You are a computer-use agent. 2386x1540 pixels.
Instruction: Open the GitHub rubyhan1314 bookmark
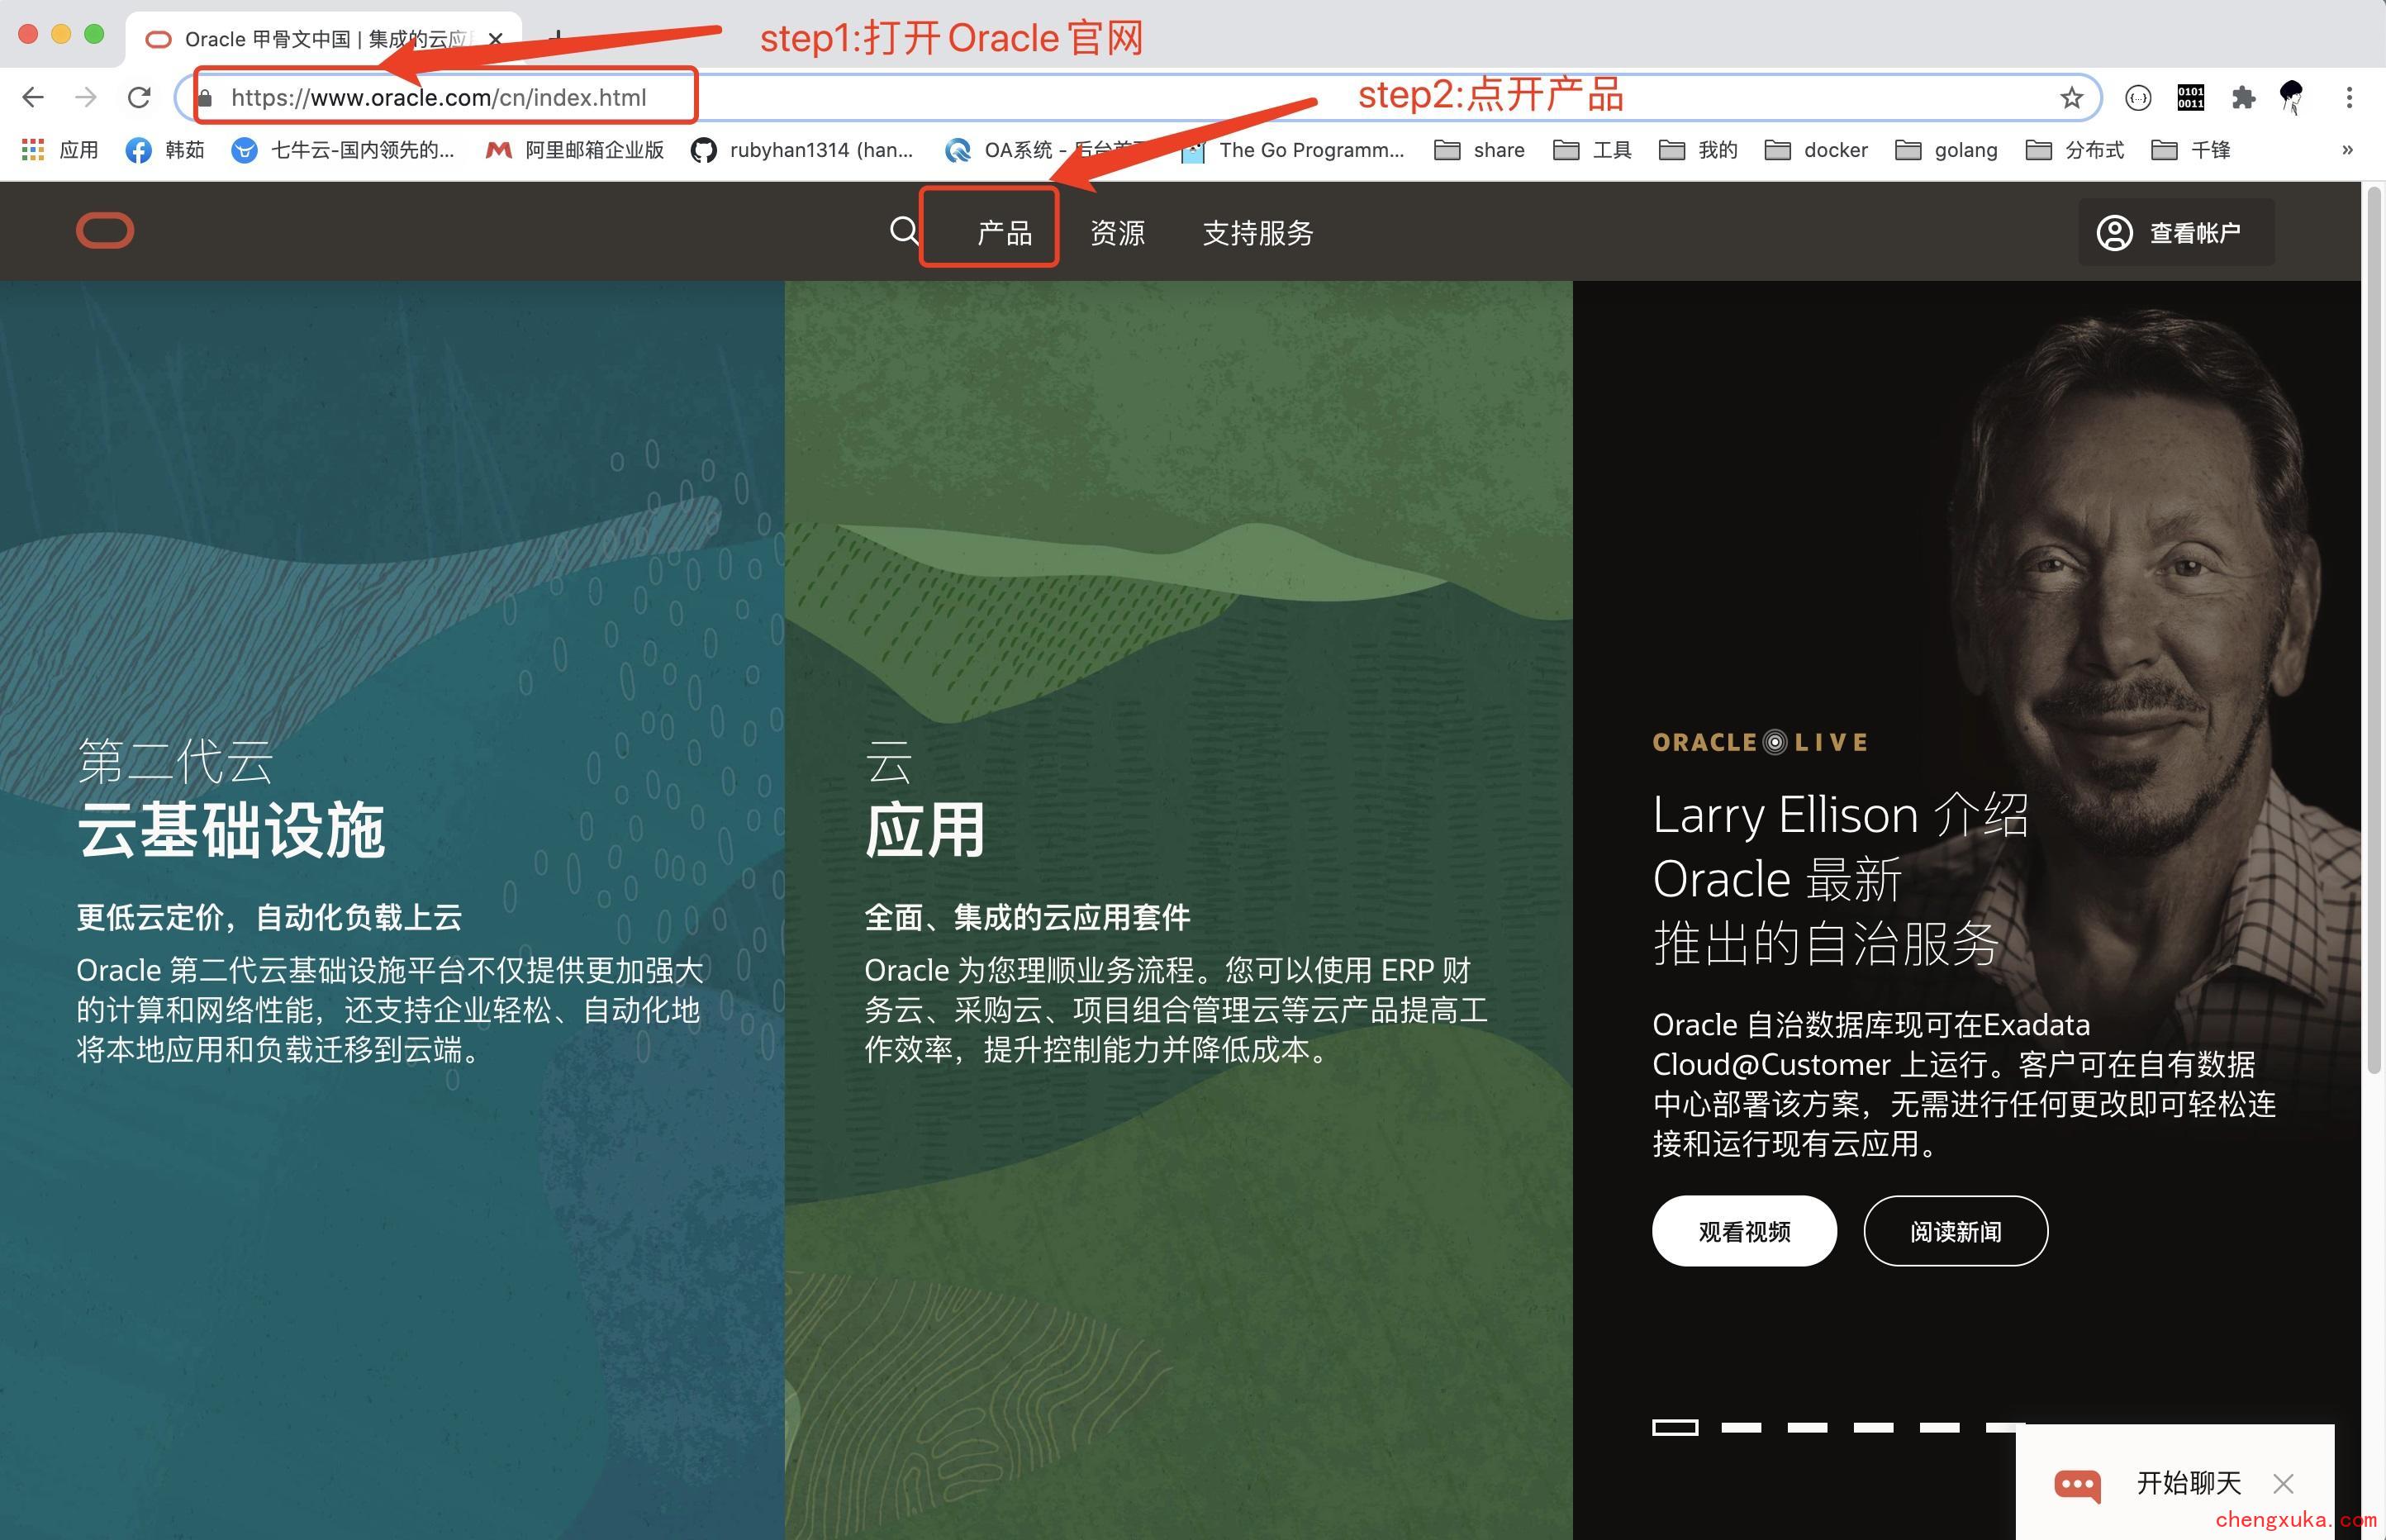coord(802,150)
